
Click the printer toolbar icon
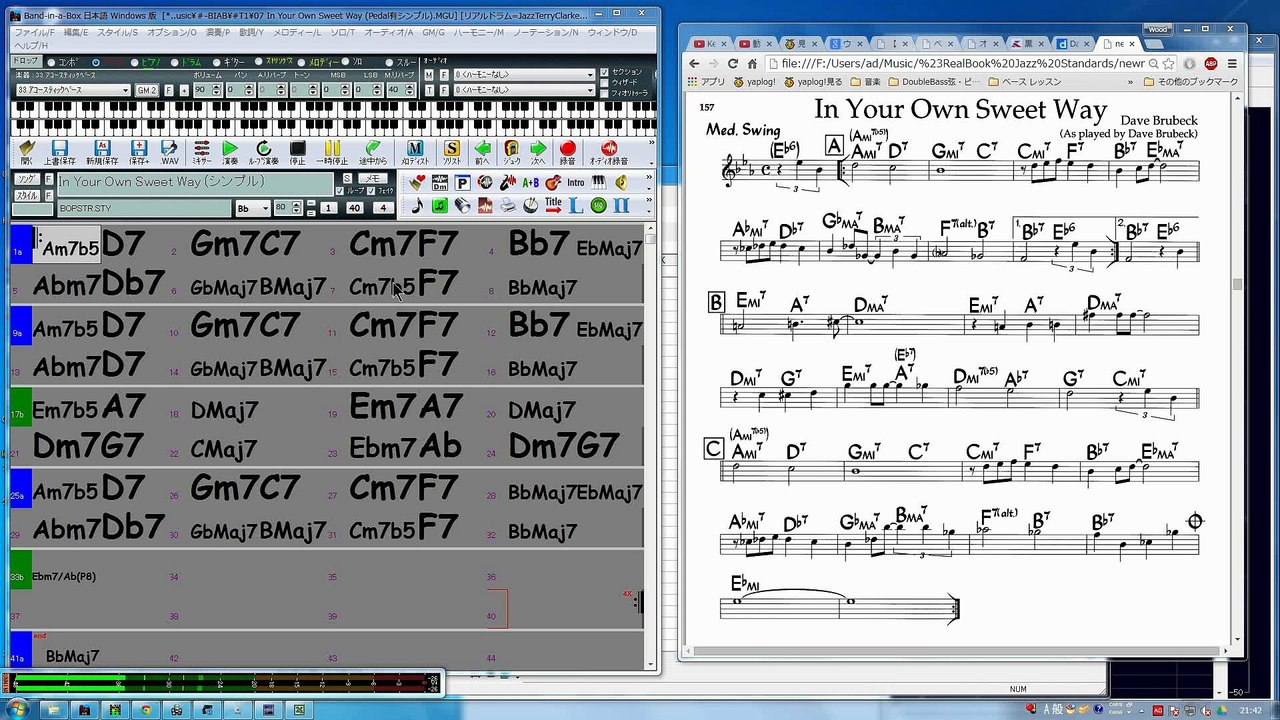click(x=508, y=205)
